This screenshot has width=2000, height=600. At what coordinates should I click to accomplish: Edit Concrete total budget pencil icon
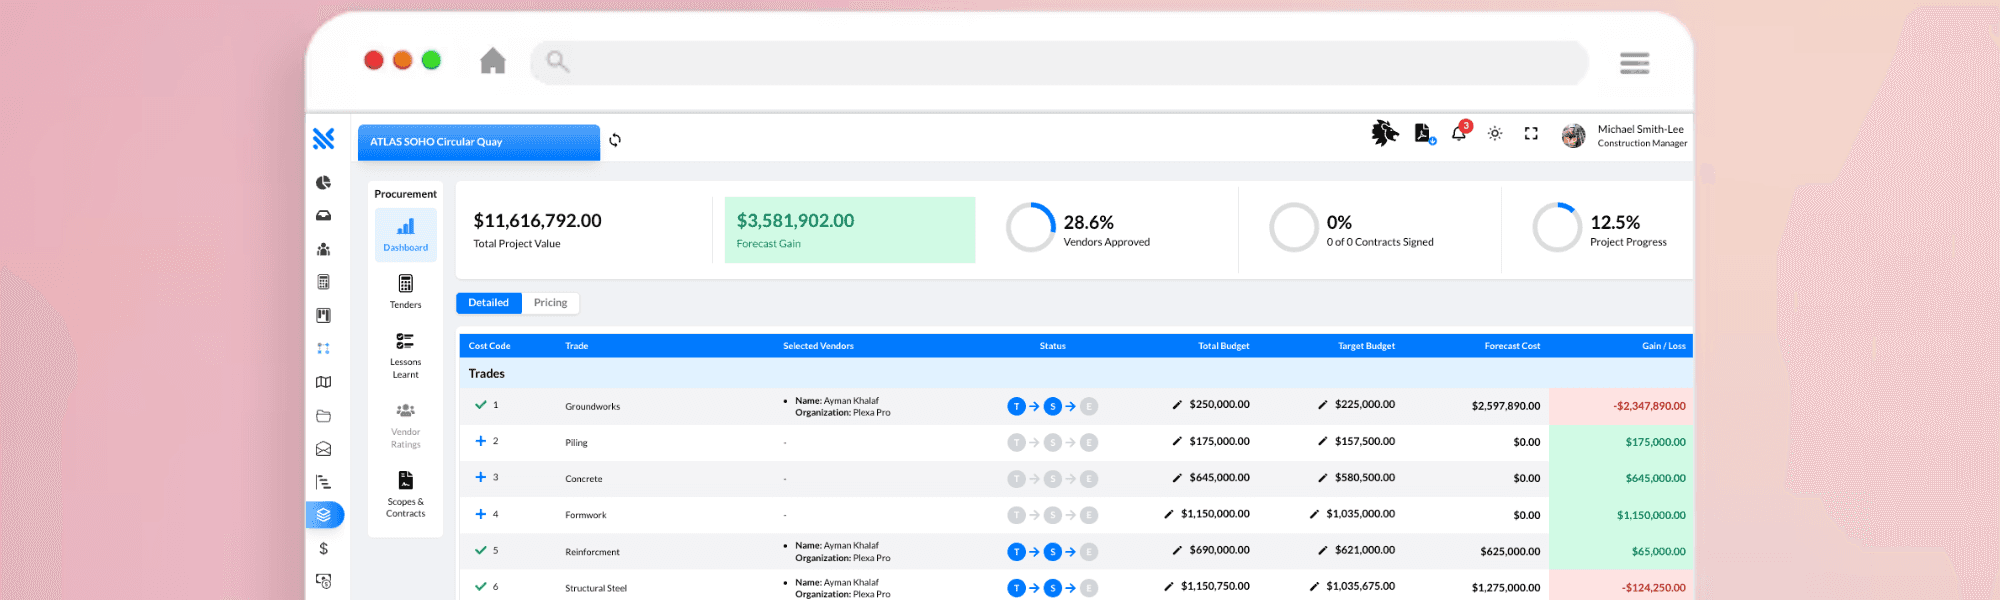click(x=1177, y=478)
